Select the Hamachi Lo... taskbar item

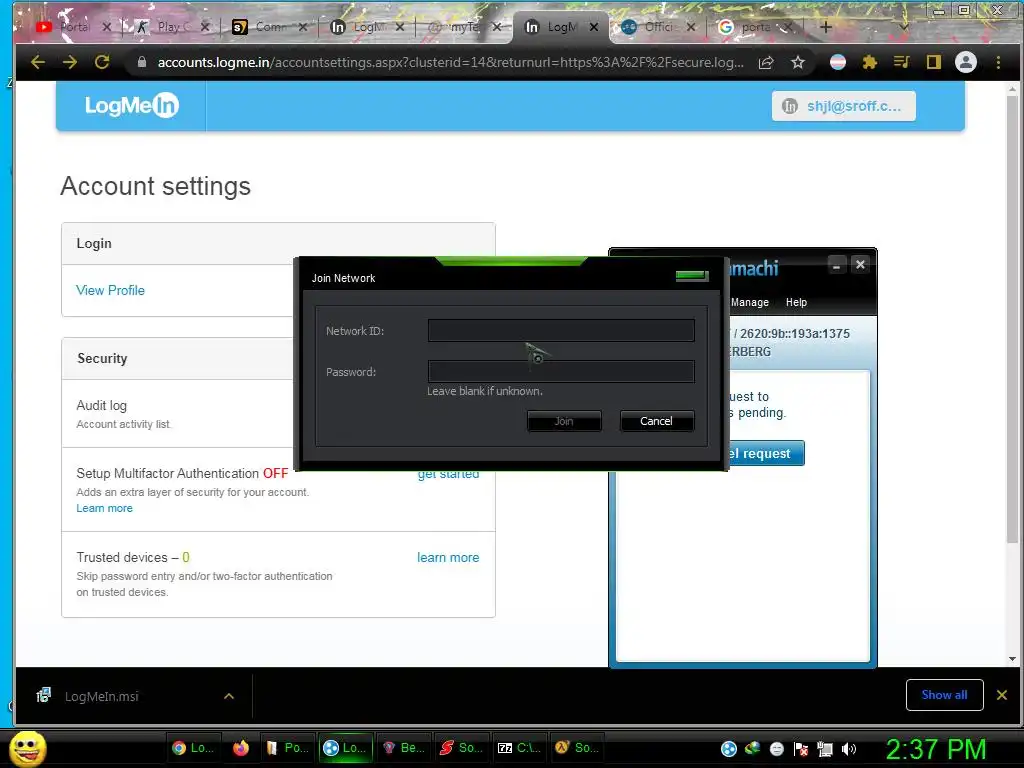pyautogui.click(x=345, y=748)
